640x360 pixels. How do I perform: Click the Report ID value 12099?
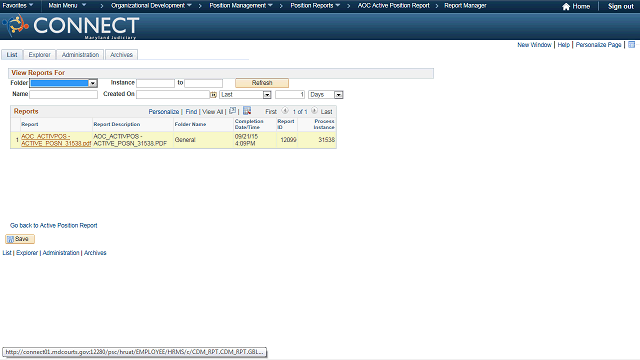pos(288,140)
